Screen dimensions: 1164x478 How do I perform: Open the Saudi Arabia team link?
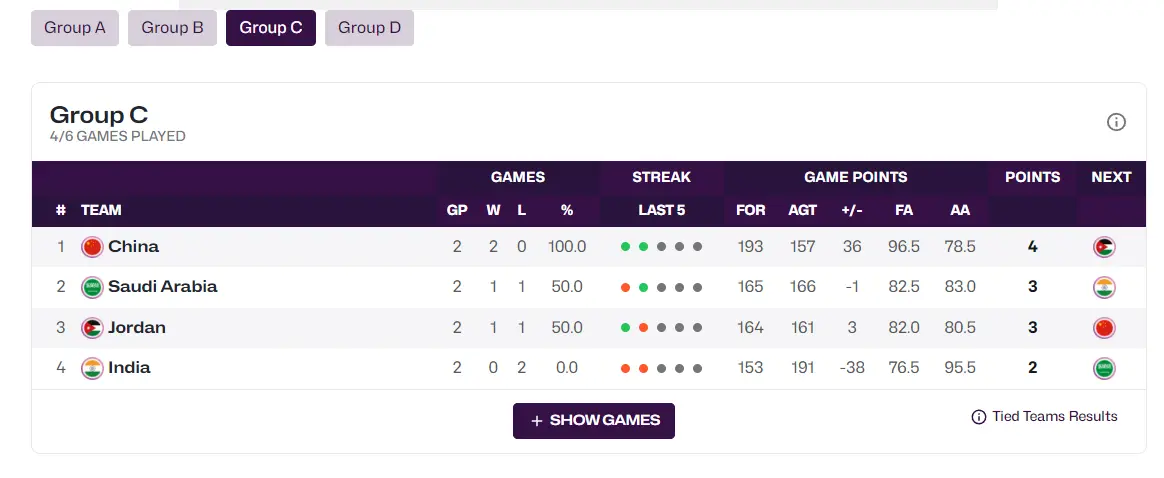[162, 287]
